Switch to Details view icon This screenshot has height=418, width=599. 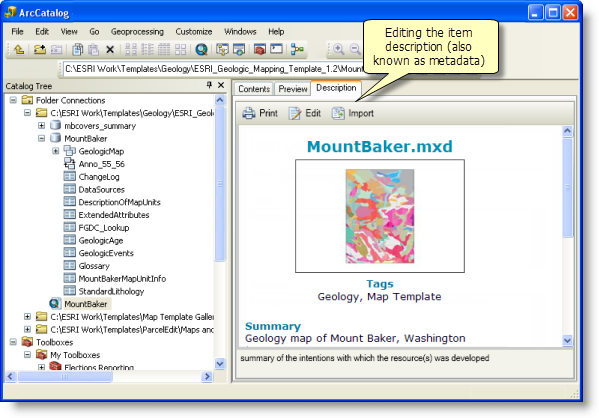tap(164, 49)
